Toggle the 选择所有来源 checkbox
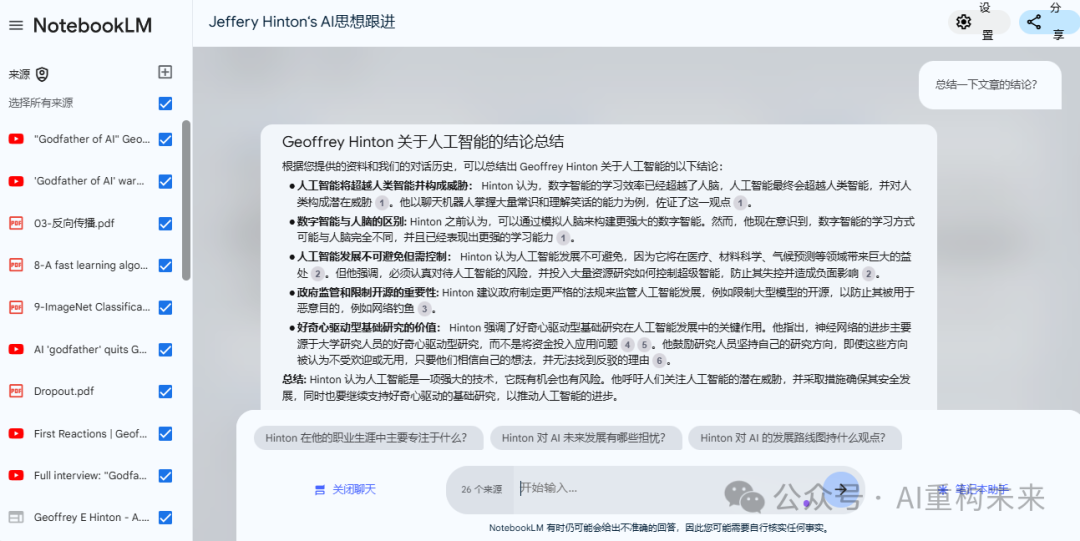The image size is (1080, 541). click(165, 103)
